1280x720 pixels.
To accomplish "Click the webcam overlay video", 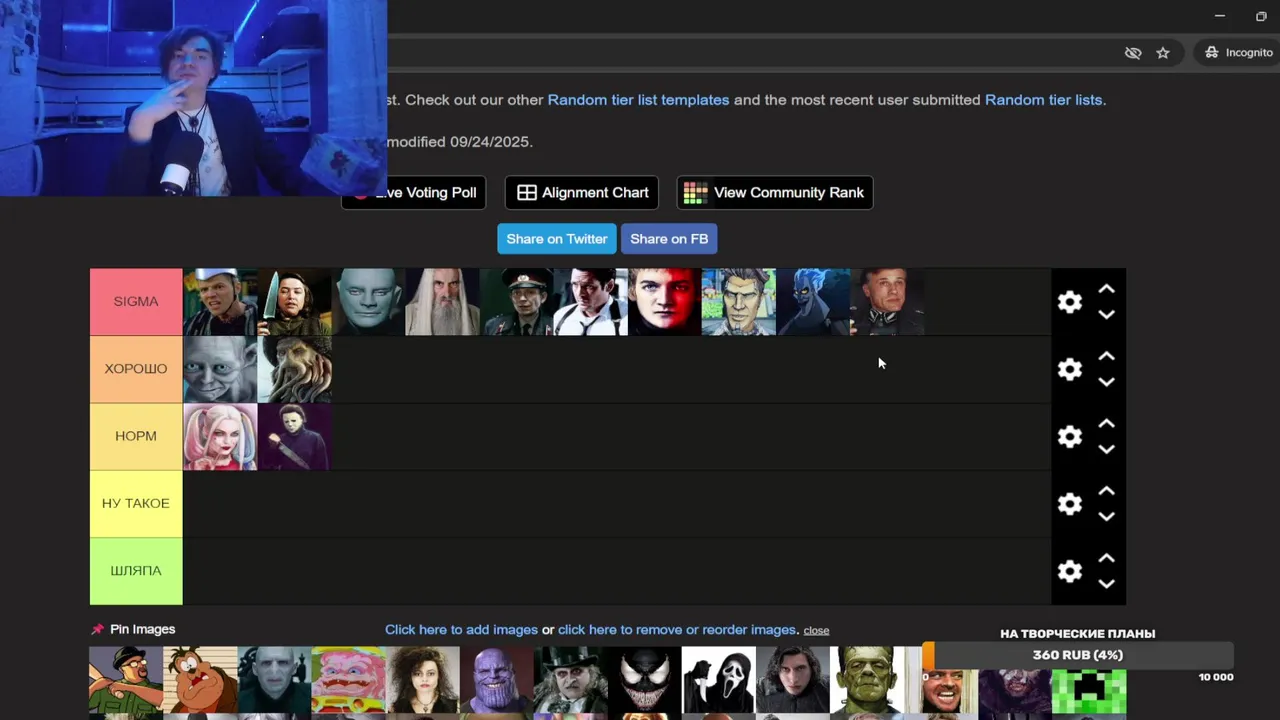I will (x=193, y=97).
